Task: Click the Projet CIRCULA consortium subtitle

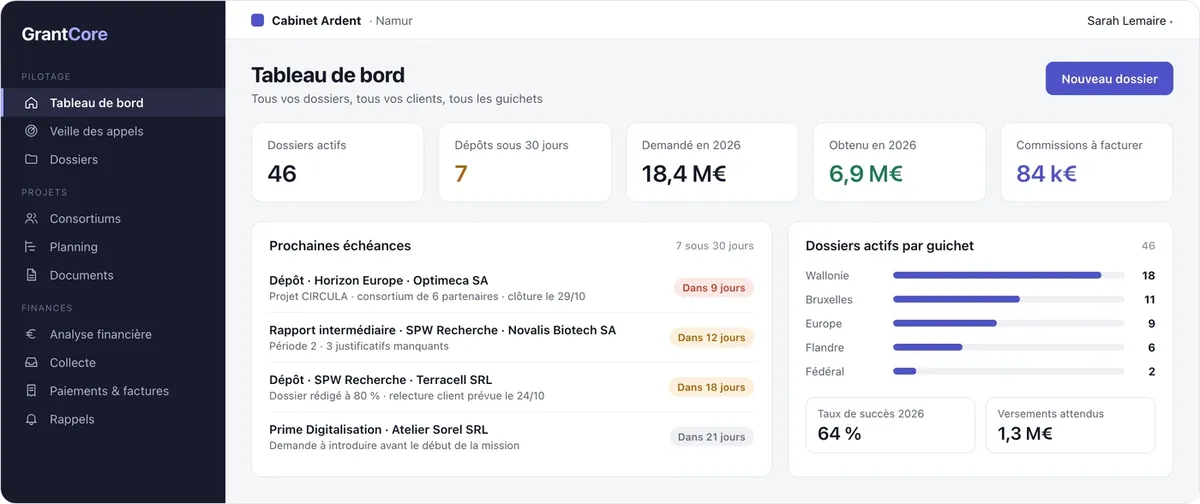Action: [427, 296]
